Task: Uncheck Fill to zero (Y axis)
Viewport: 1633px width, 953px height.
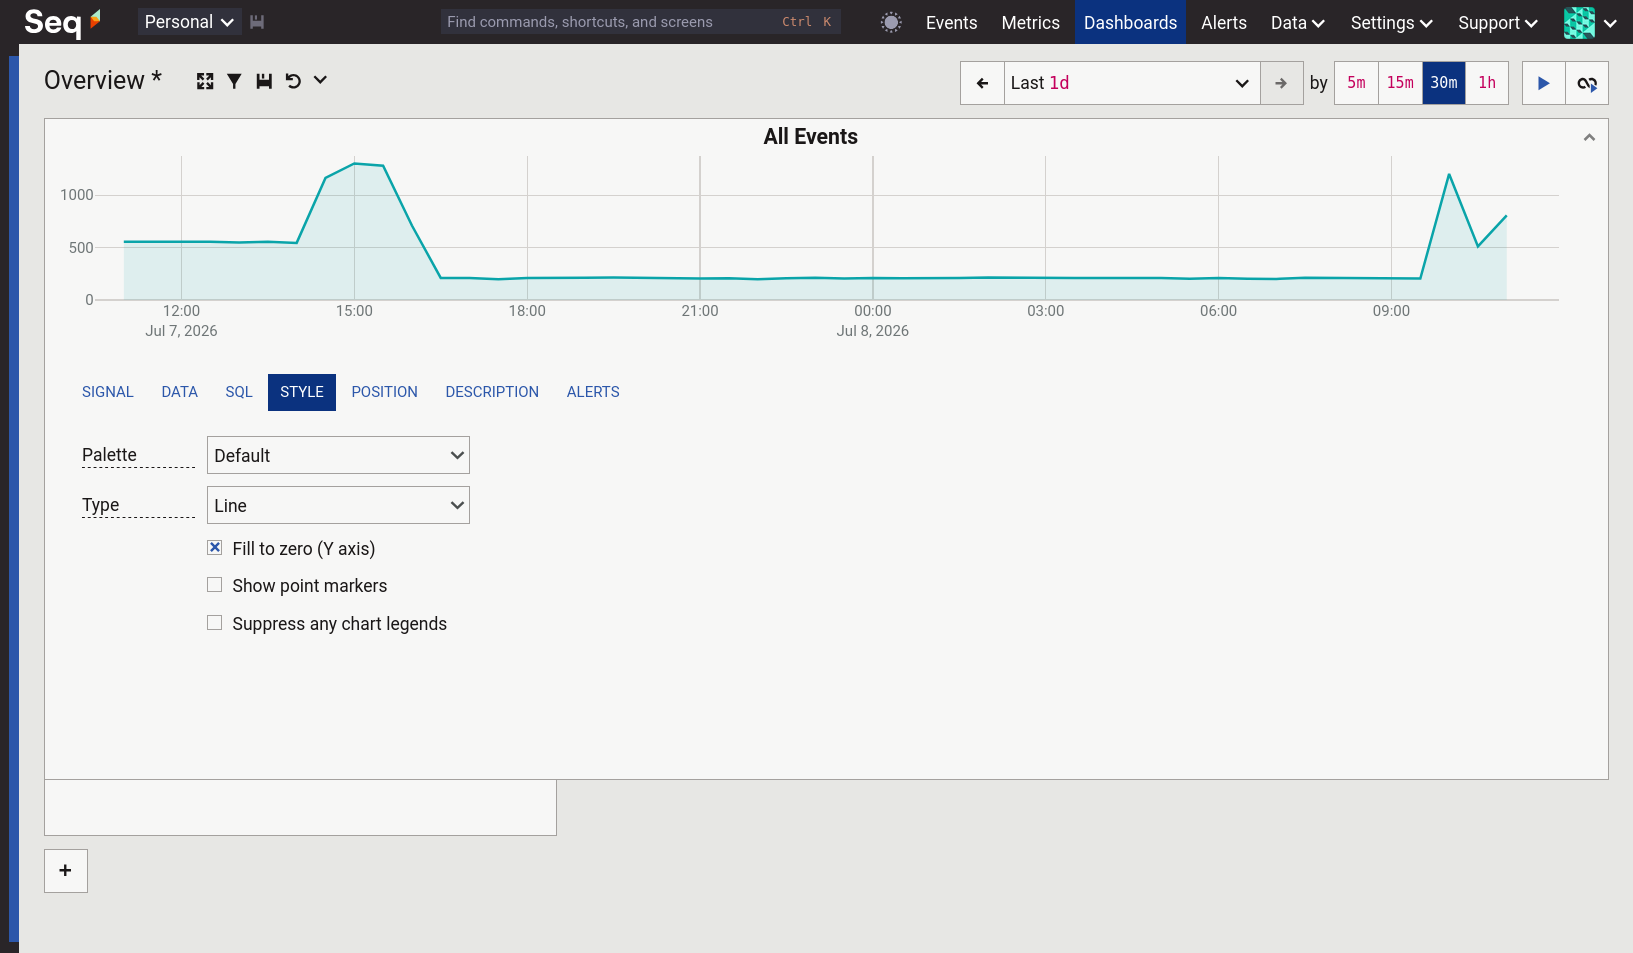Action: [214, 548]
